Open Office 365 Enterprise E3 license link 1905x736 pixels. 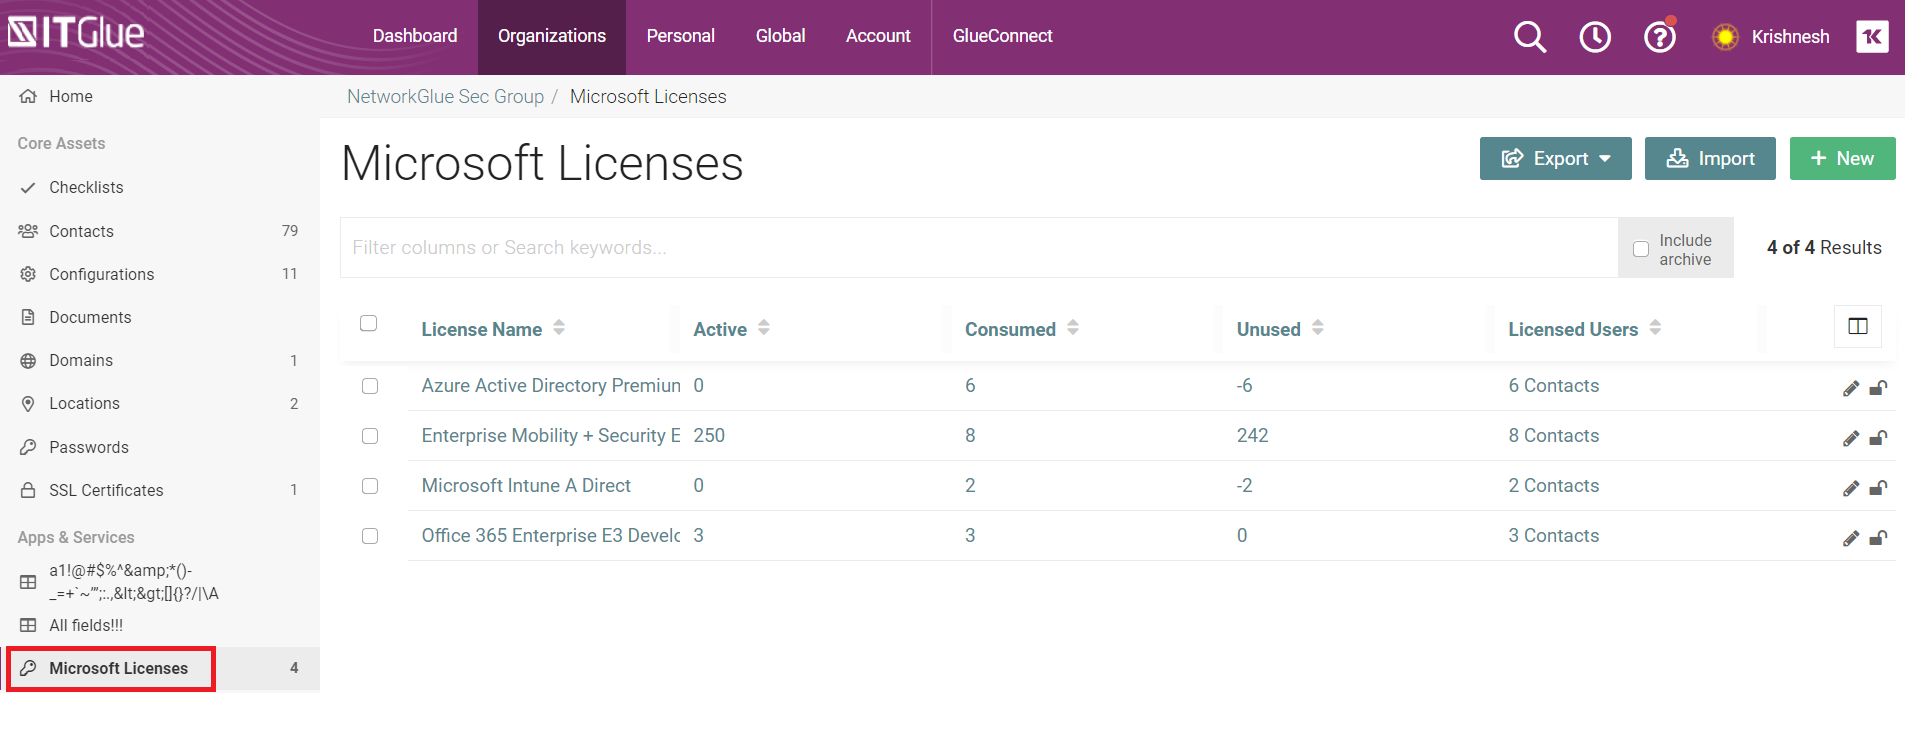click(x=551, y=536)
